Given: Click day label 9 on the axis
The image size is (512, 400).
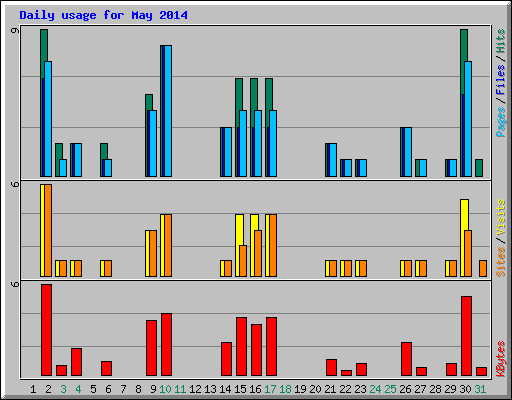Looking at the screenshot, I should pyautogui.click(x=153, y=389).
